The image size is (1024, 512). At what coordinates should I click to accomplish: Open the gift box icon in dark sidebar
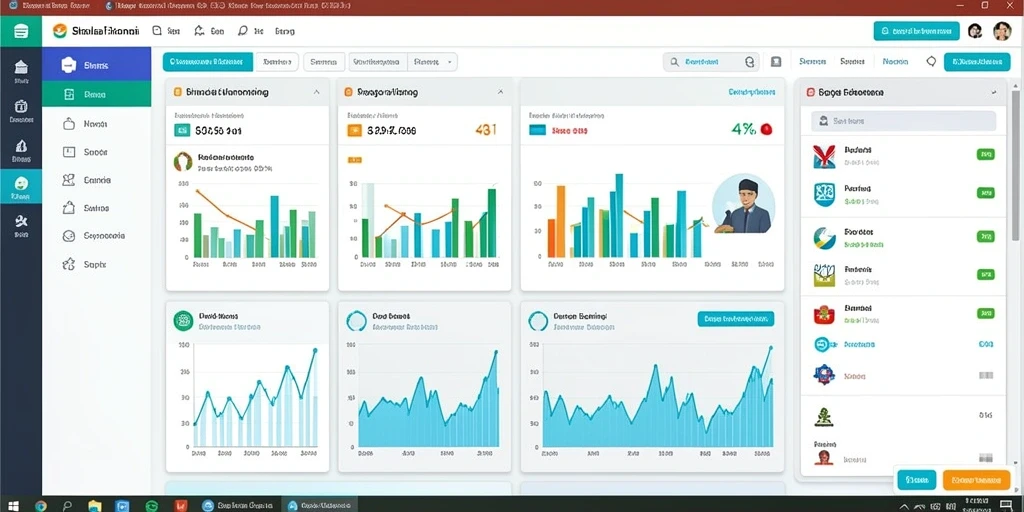tap(21, 106)
